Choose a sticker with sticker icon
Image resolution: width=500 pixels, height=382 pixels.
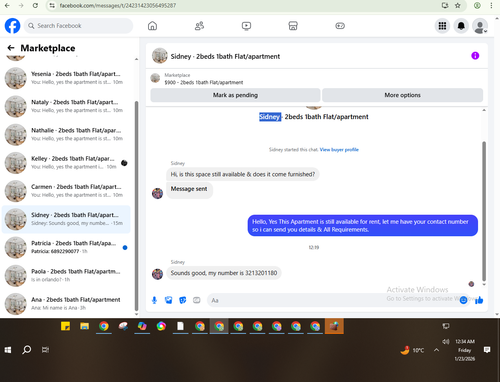183,300
